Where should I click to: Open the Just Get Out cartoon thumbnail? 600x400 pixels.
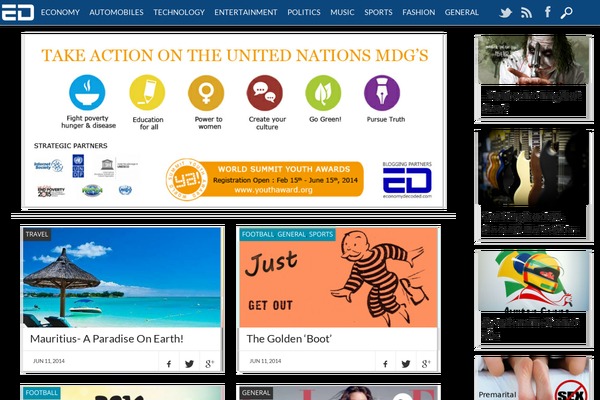tap(338, 278)
